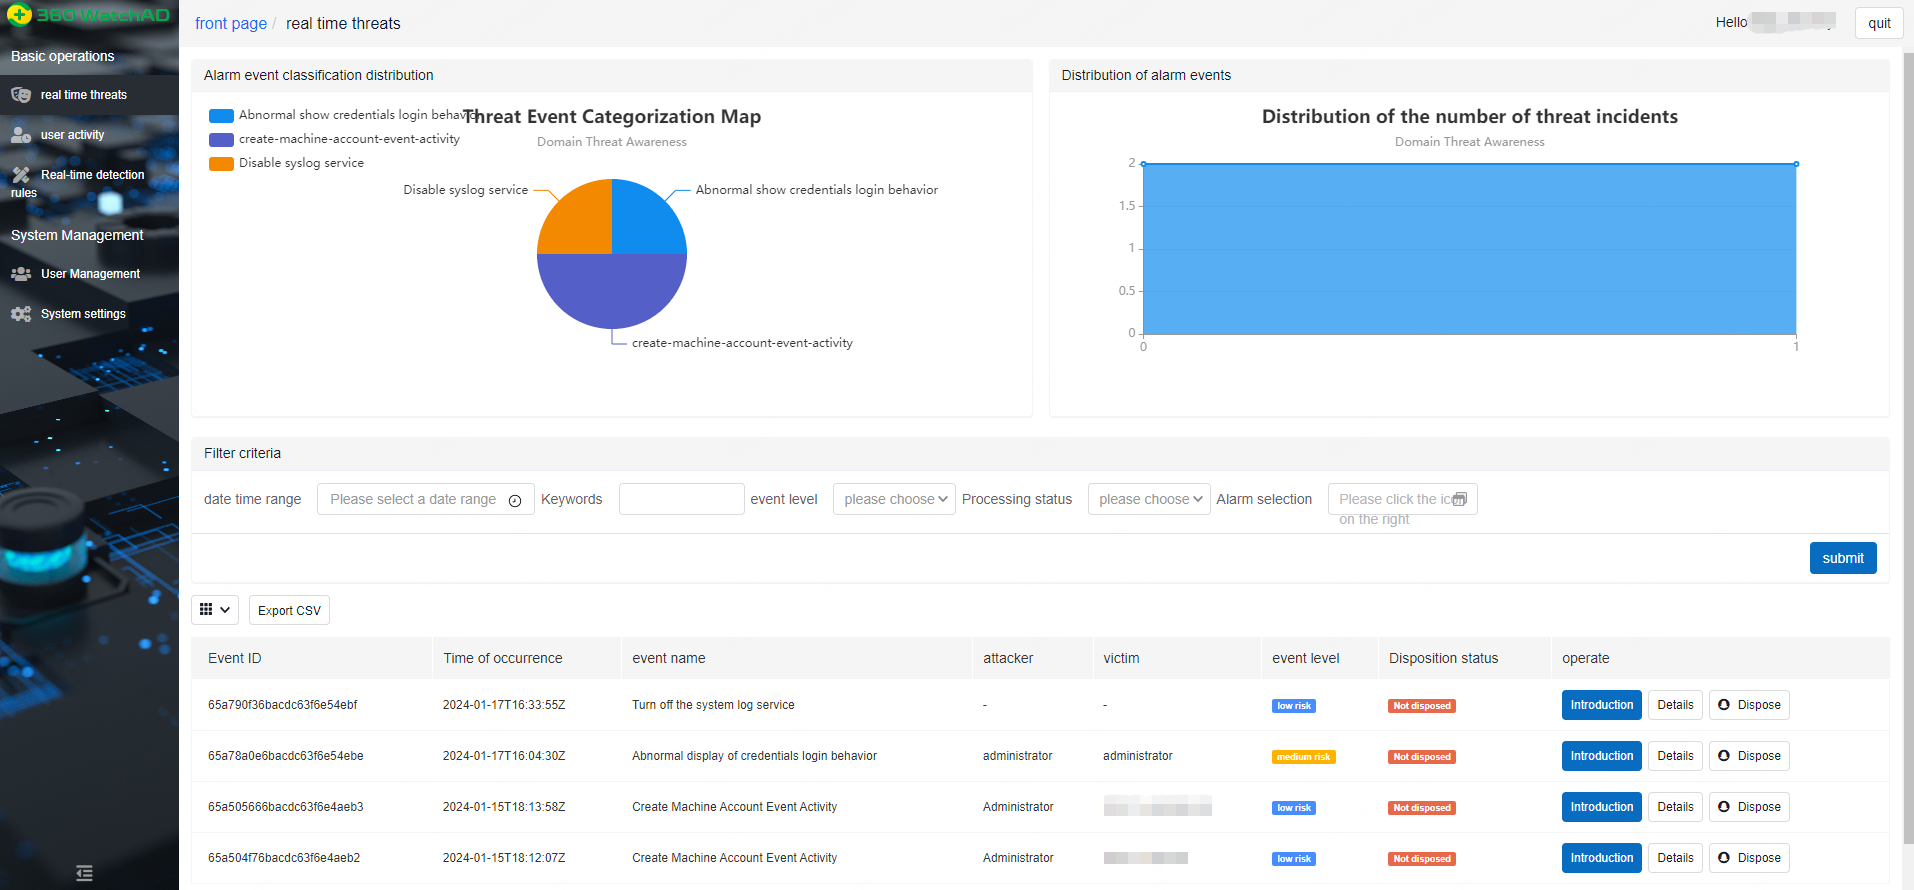Click the vertical page scrollbar
The image size is (1914, 890).
tap(1908, 450)
